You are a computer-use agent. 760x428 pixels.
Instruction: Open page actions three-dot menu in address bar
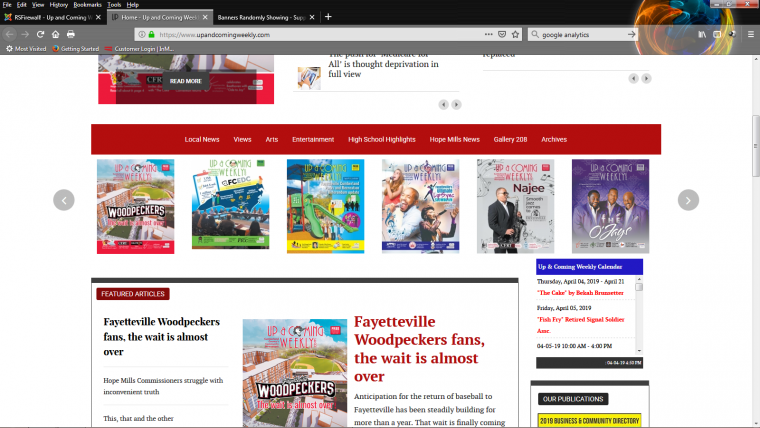(488, 34)
